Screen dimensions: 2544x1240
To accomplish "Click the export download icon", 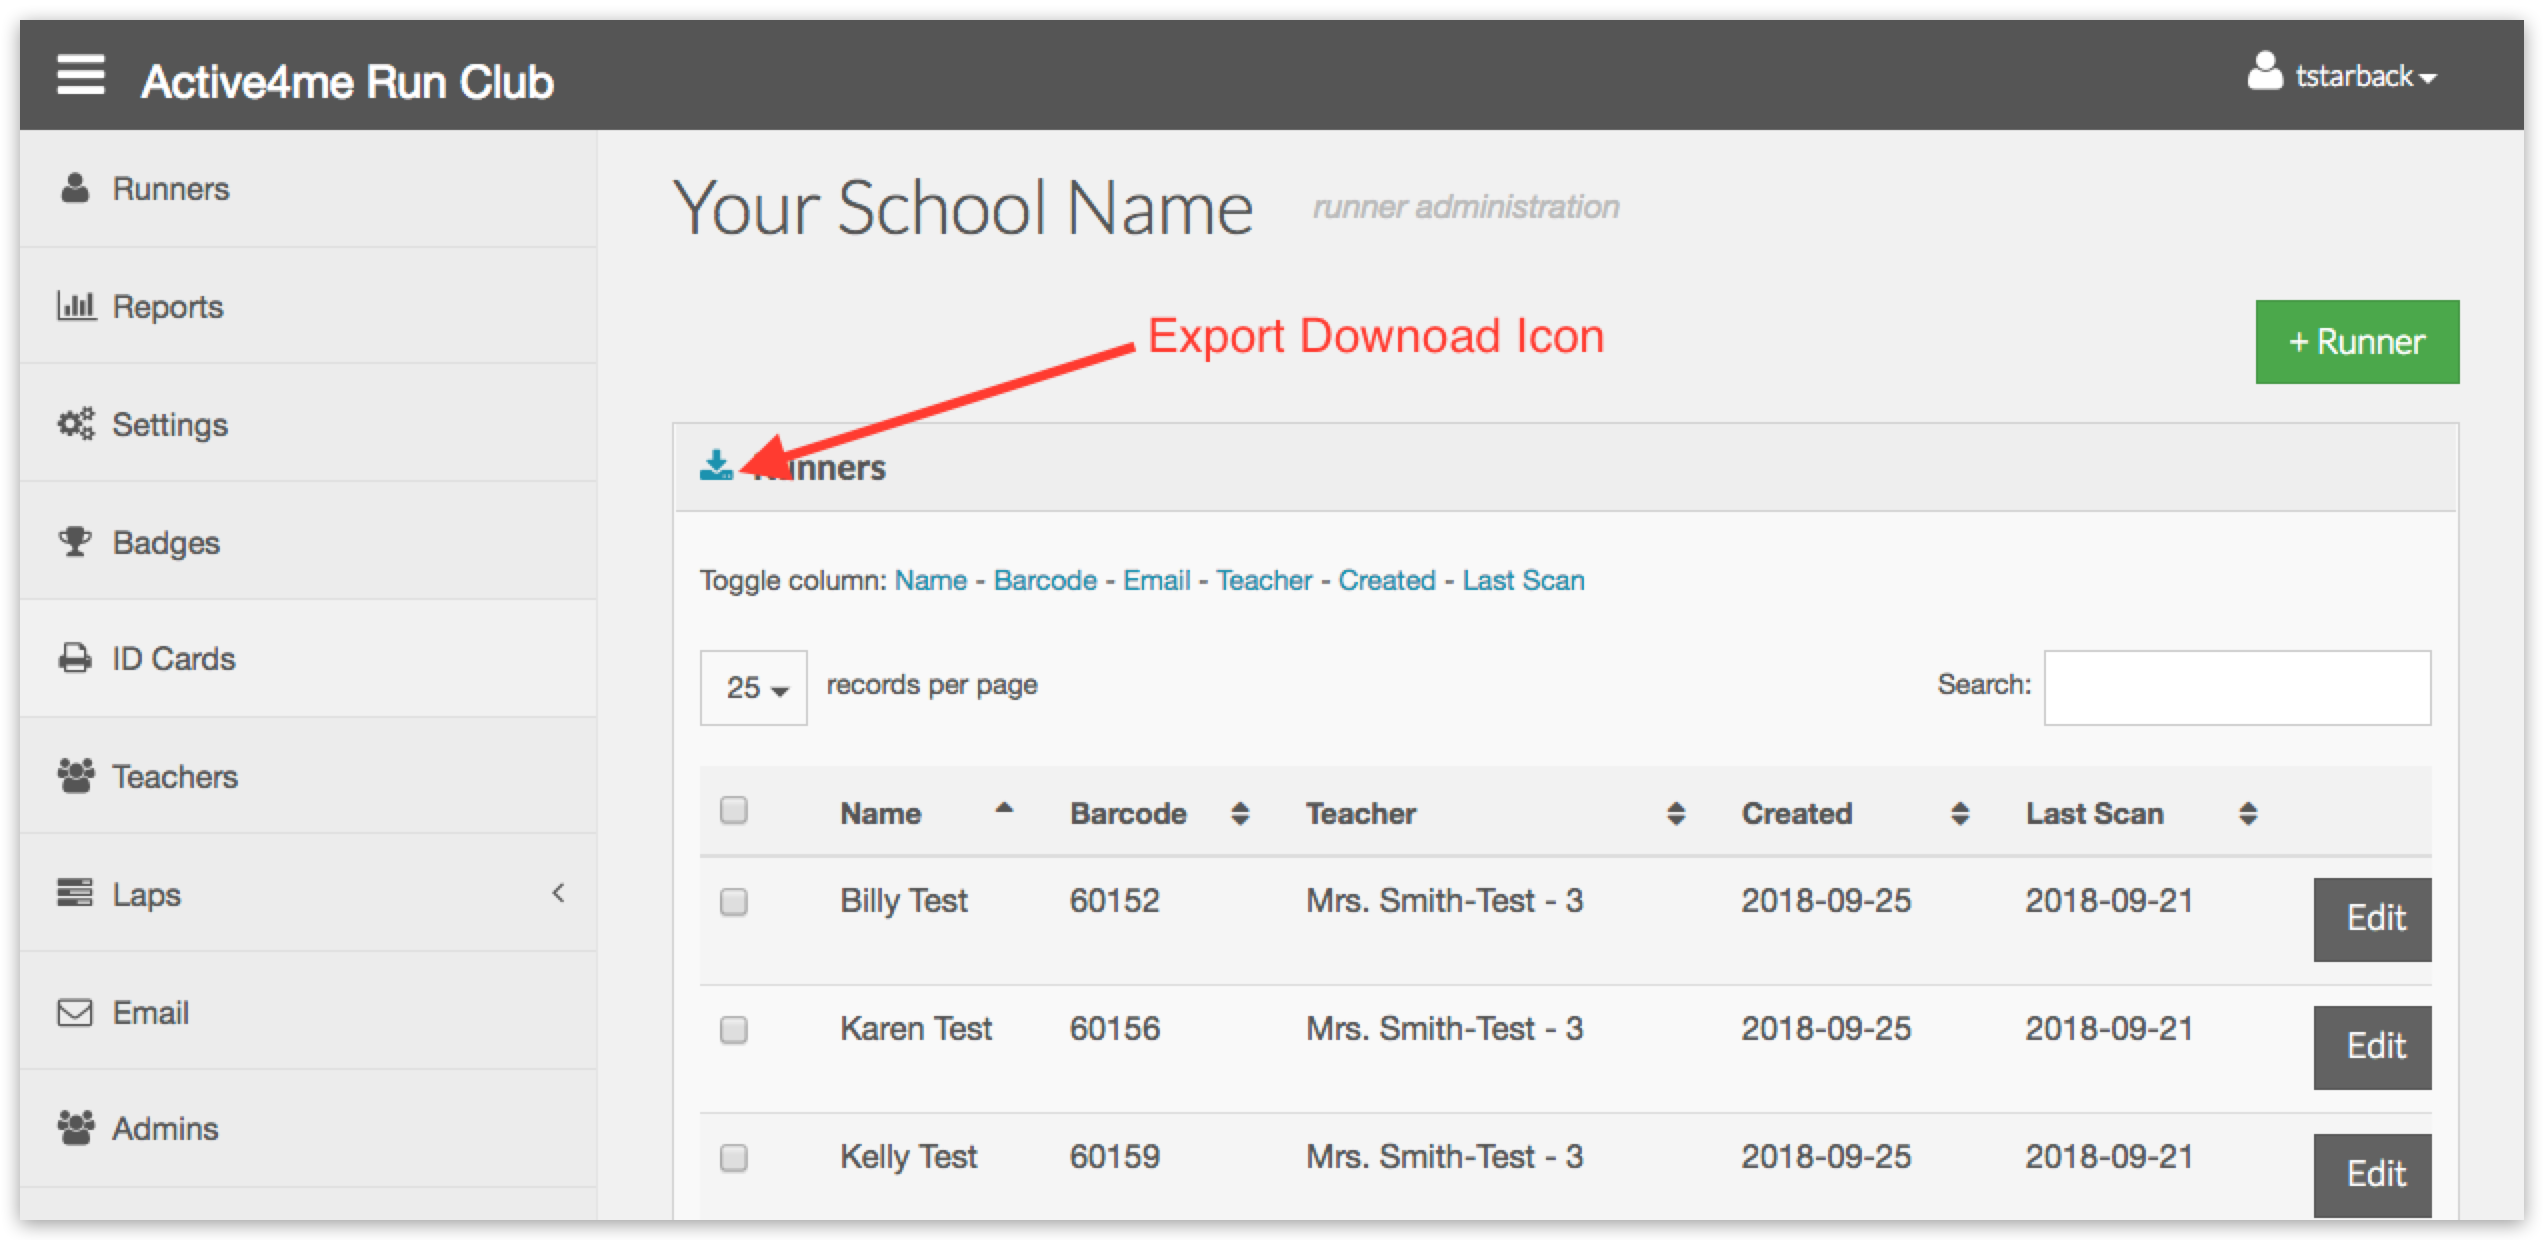I will (715, 466).
